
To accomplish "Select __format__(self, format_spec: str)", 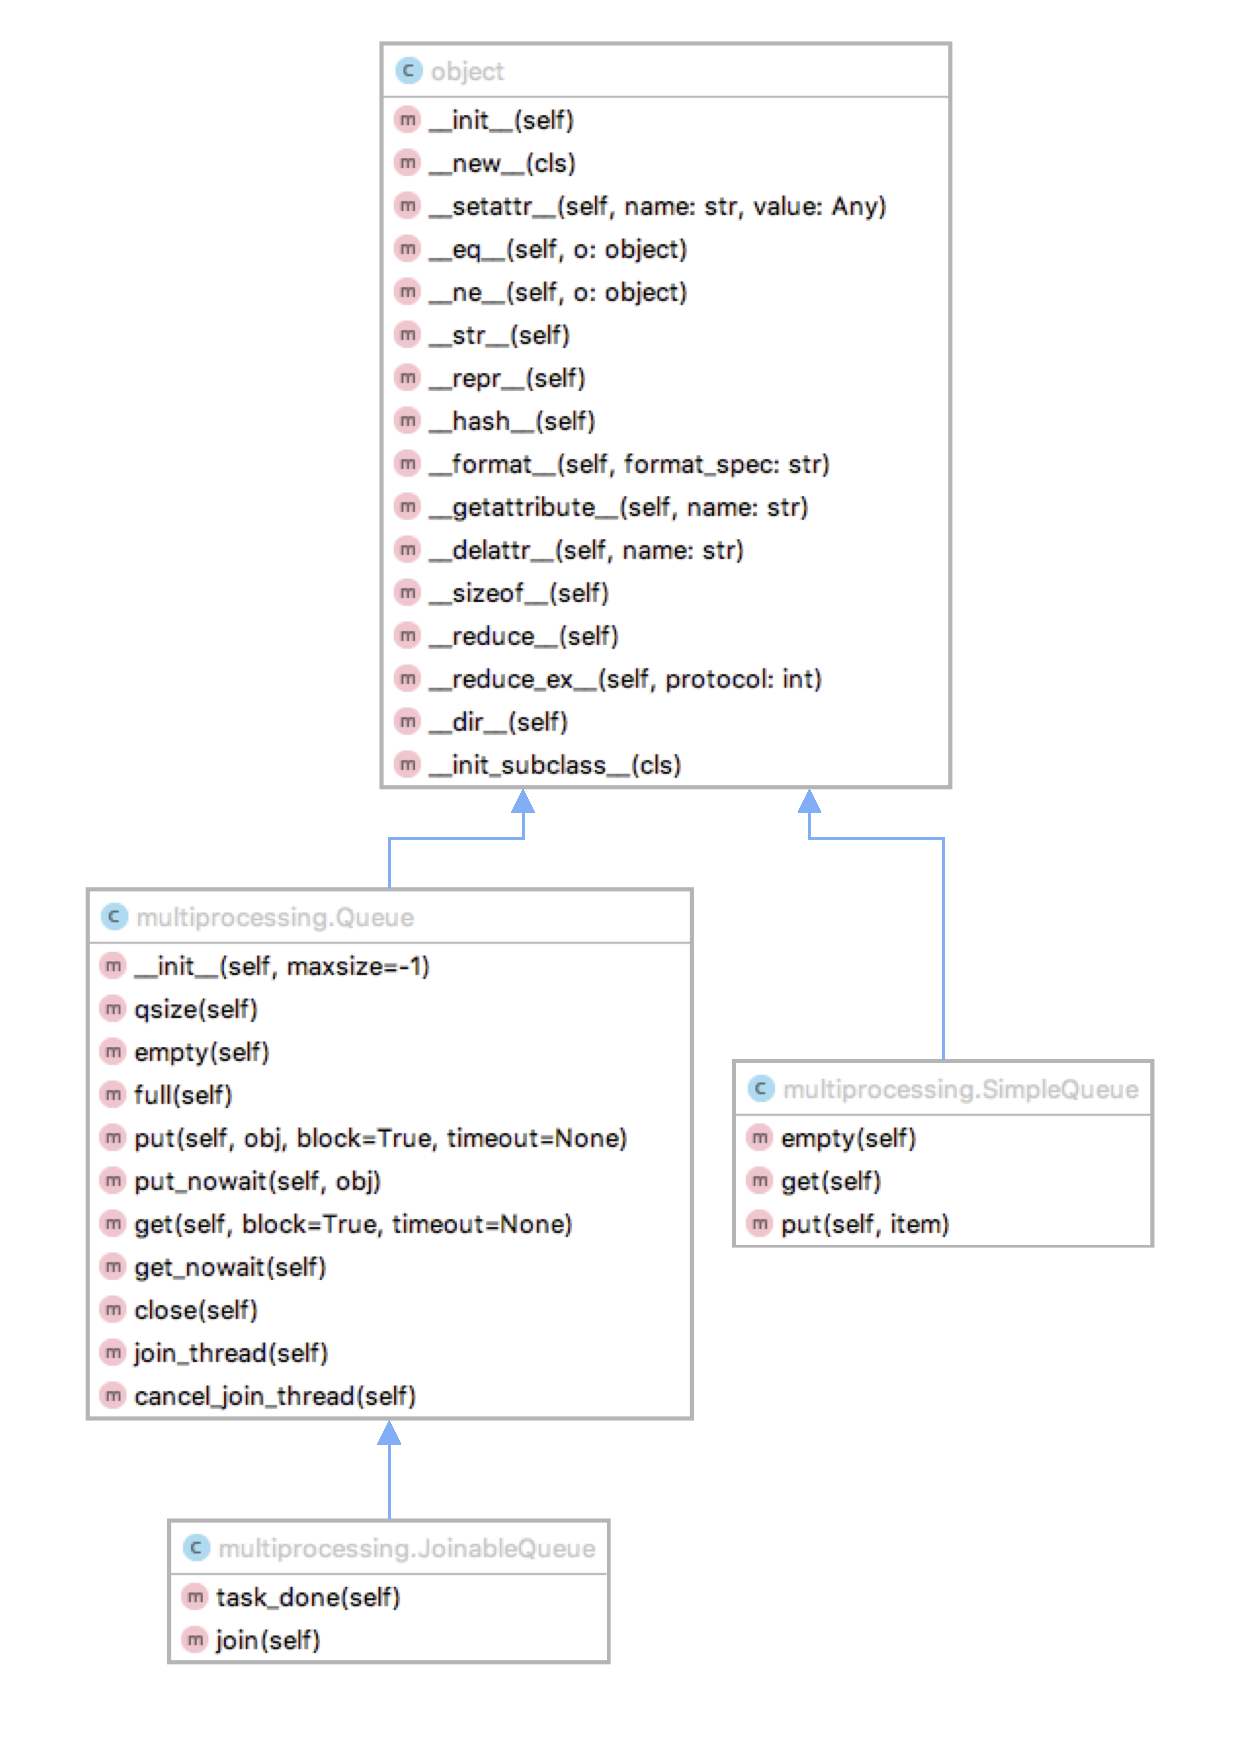I will [630, 464].
